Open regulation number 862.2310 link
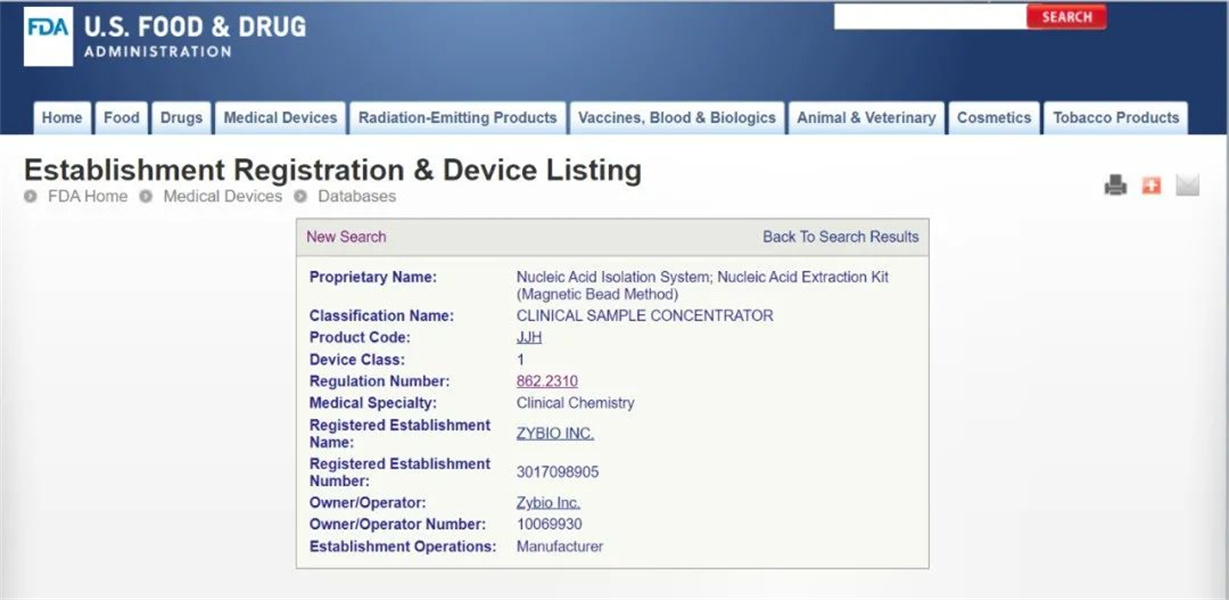This screenshot has width=1229, height=600. click(x=547, y=381)
